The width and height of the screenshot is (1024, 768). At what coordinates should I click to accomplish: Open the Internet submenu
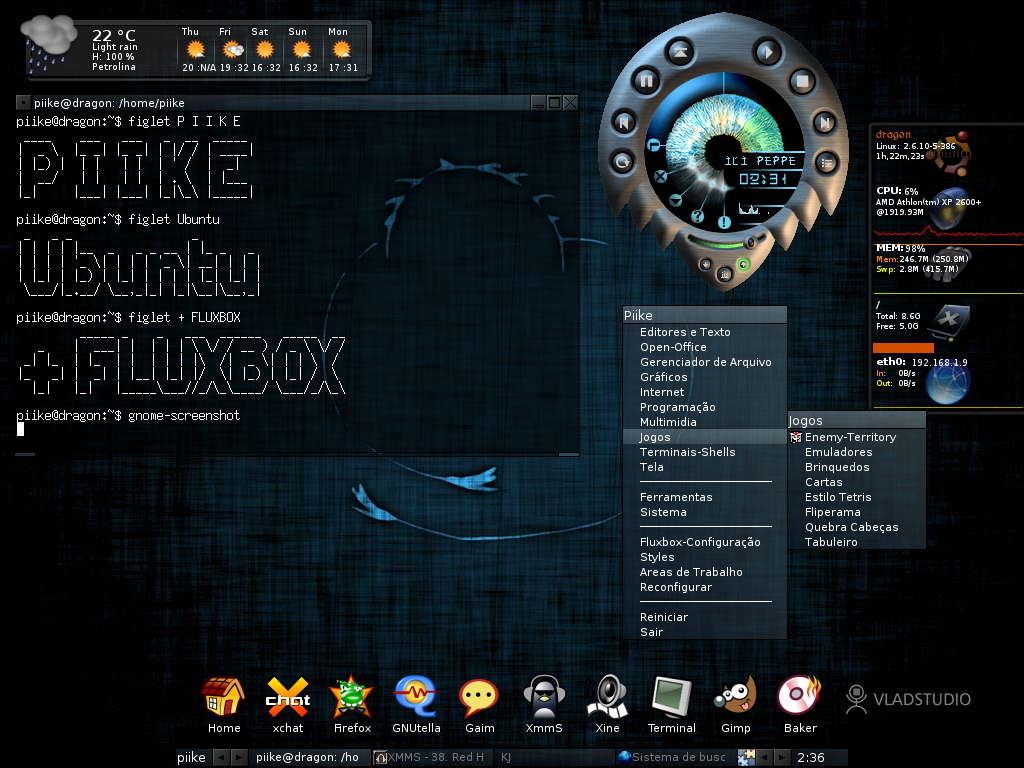tap(705, 392)
